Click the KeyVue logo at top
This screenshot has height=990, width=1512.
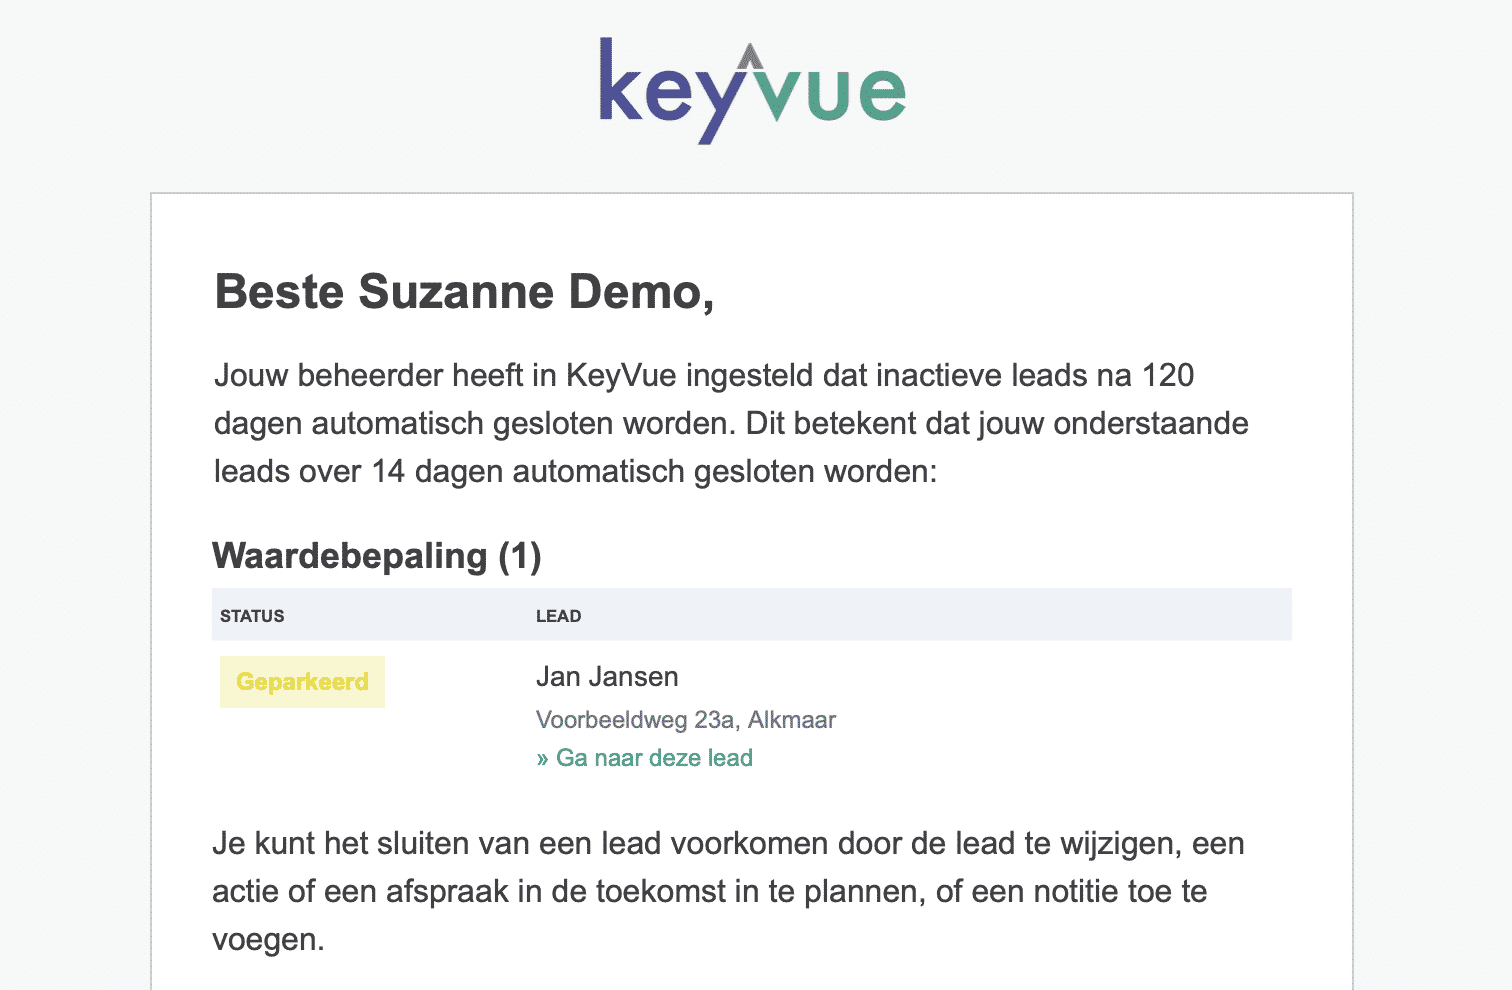(x=752, y=91)
